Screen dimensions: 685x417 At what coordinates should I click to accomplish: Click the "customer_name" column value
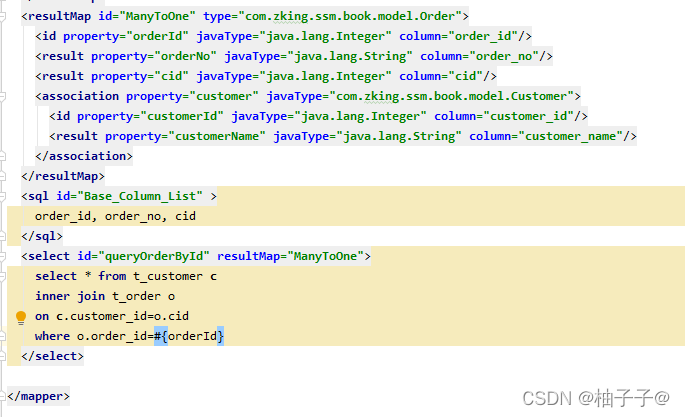point(571,137)
